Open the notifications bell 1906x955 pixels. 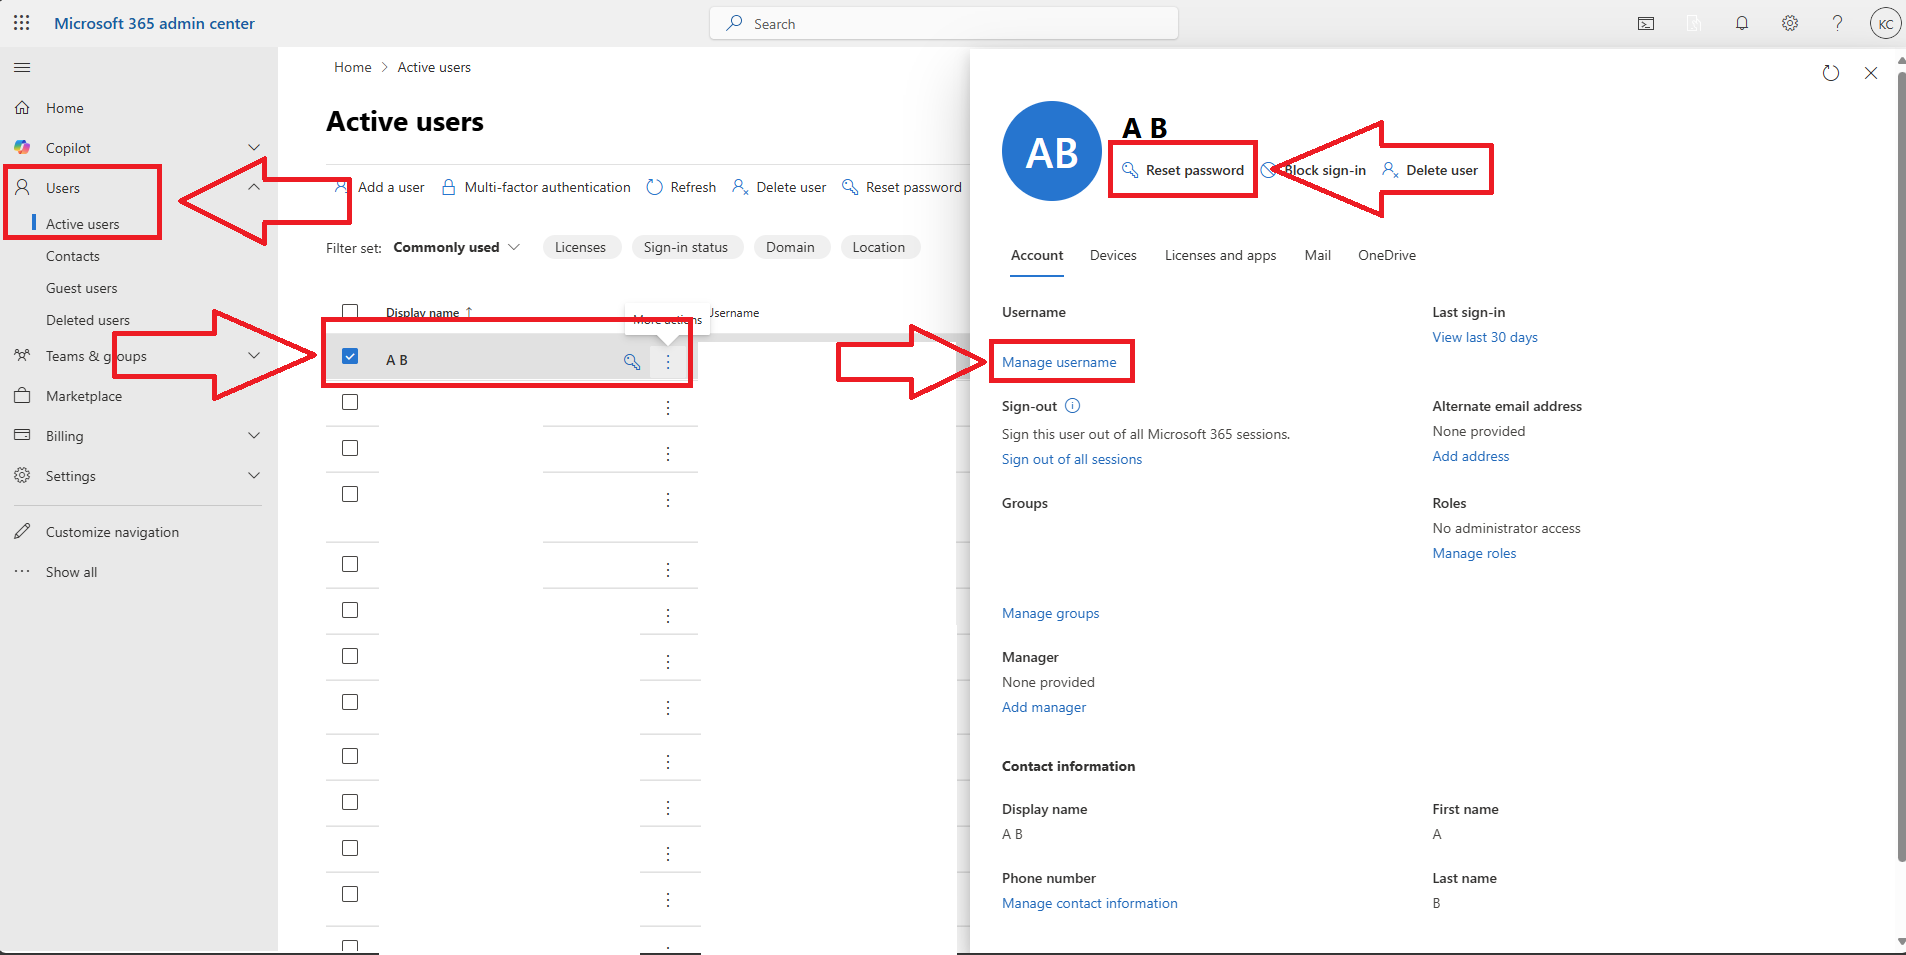pos(1742,24)
